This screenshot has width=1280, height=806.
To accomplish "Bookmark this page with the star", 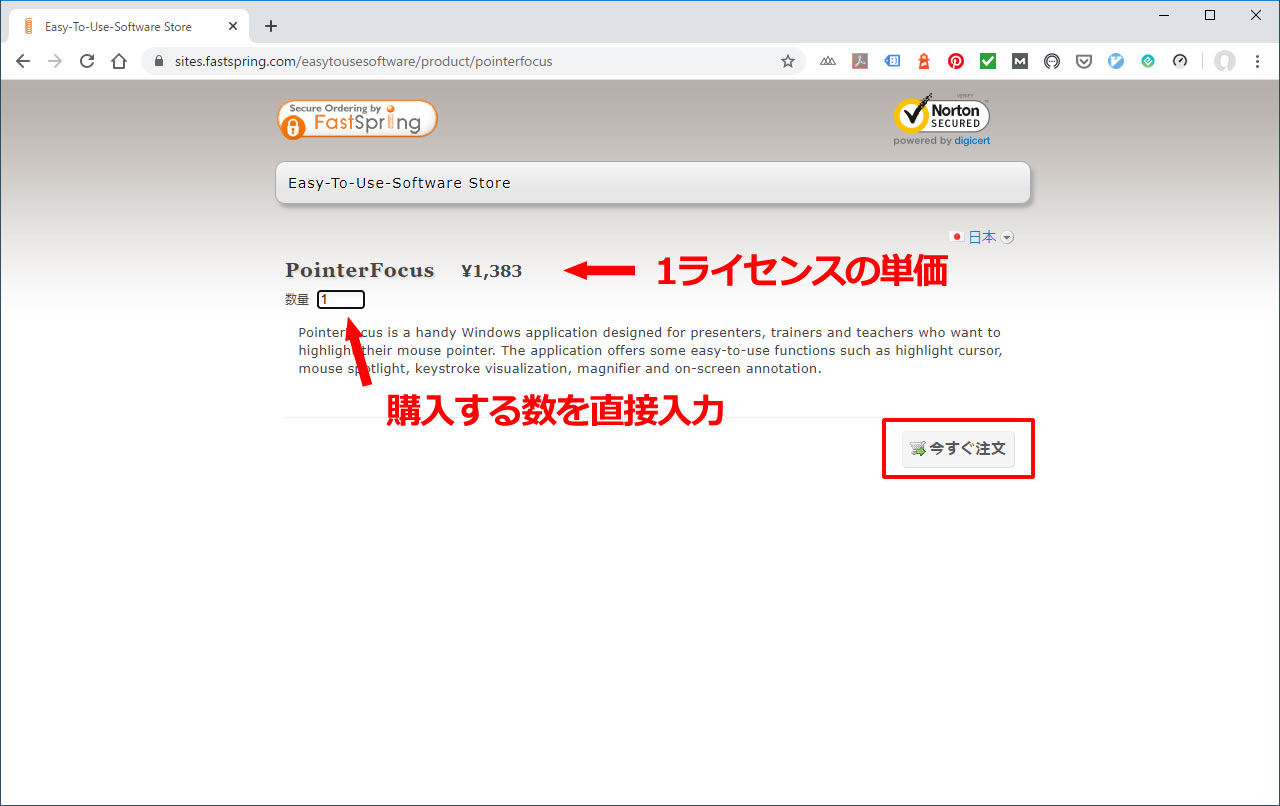I will pos(788,61).
